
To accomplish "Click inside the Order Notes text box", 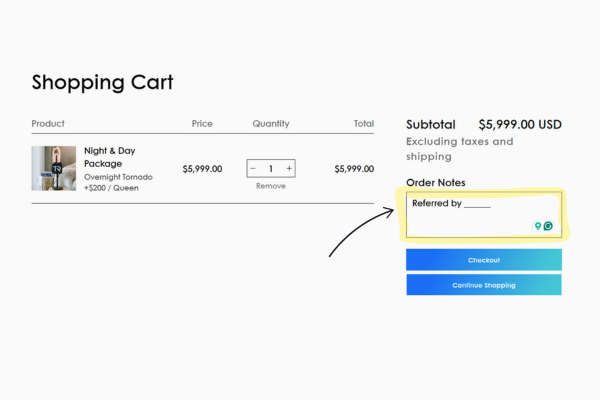I will [x=484, y=215].
